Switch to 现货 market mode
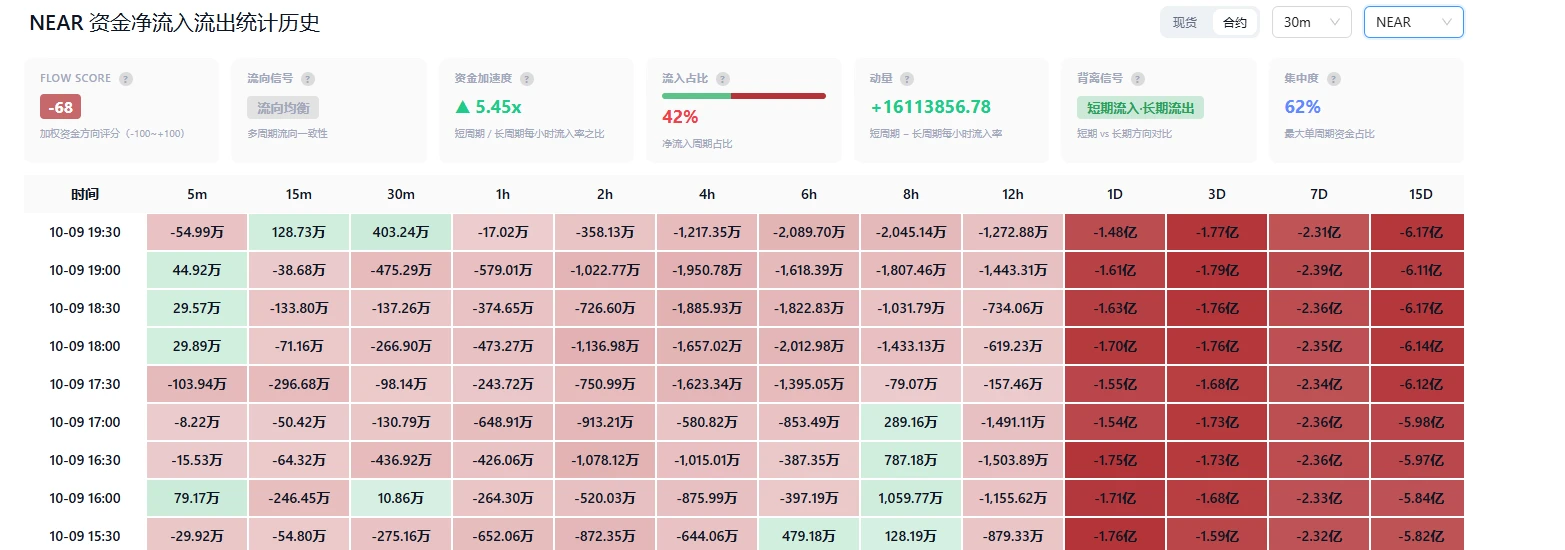Screen dimensions: 1565x550 tap(1185, 22)
